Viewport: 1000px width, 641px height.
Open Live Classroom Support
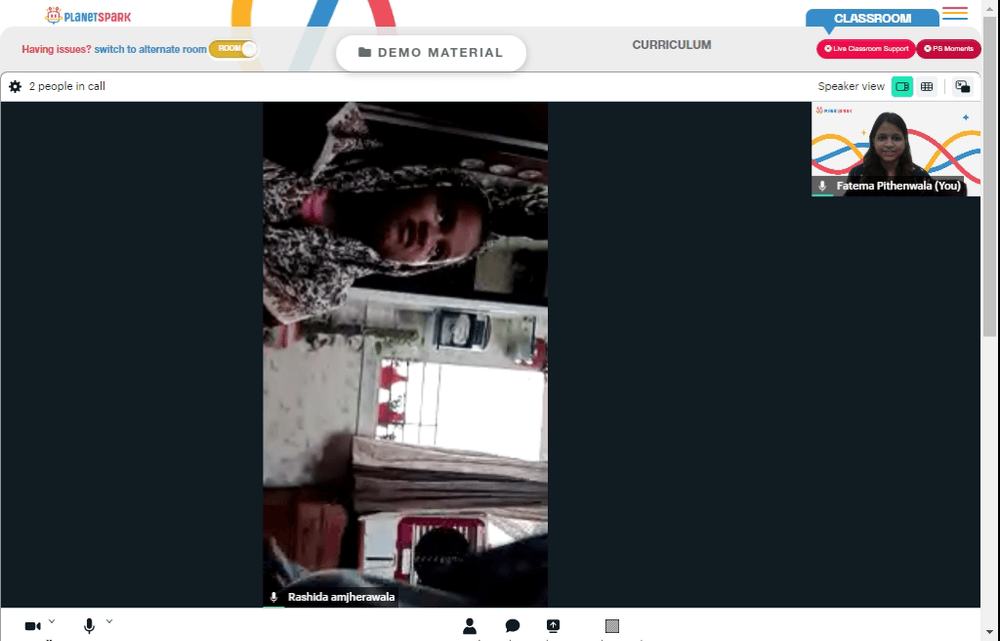pyautogui.click(x=865, y=48)
